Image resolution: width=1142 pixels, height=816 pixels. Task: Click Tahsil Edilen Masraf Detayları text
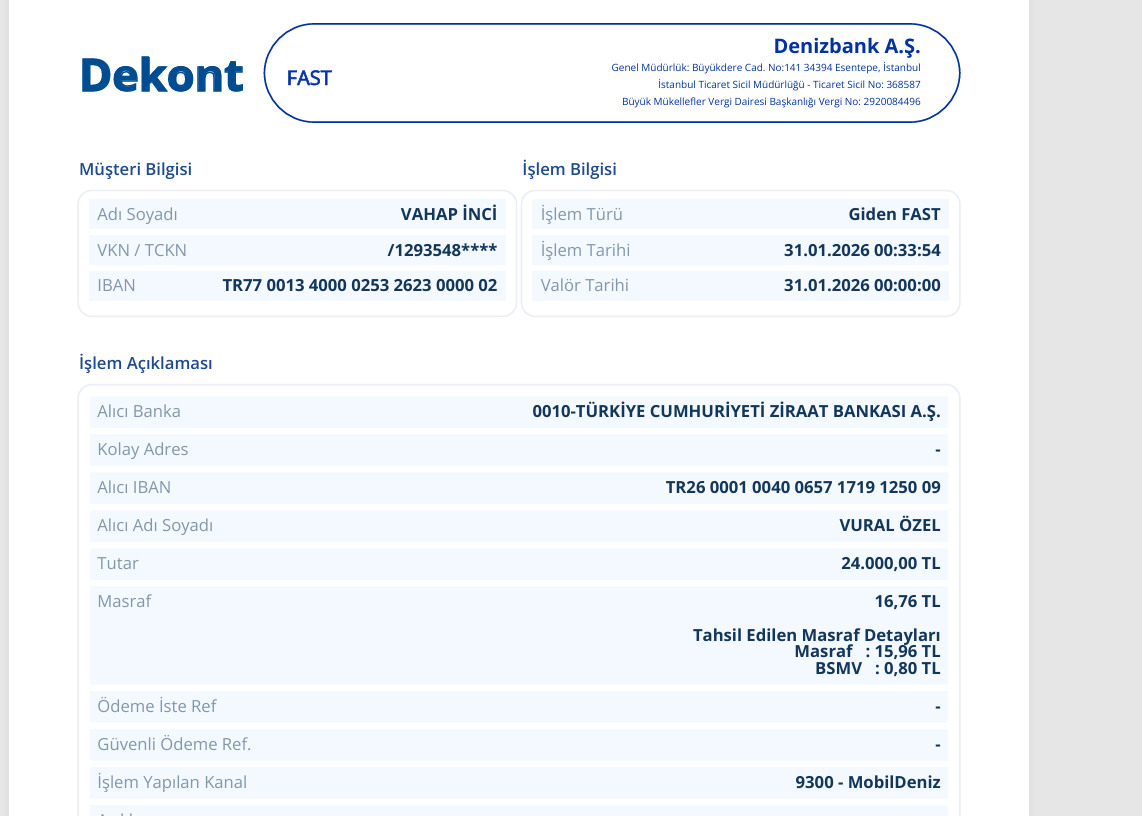[x=816, y=635]
